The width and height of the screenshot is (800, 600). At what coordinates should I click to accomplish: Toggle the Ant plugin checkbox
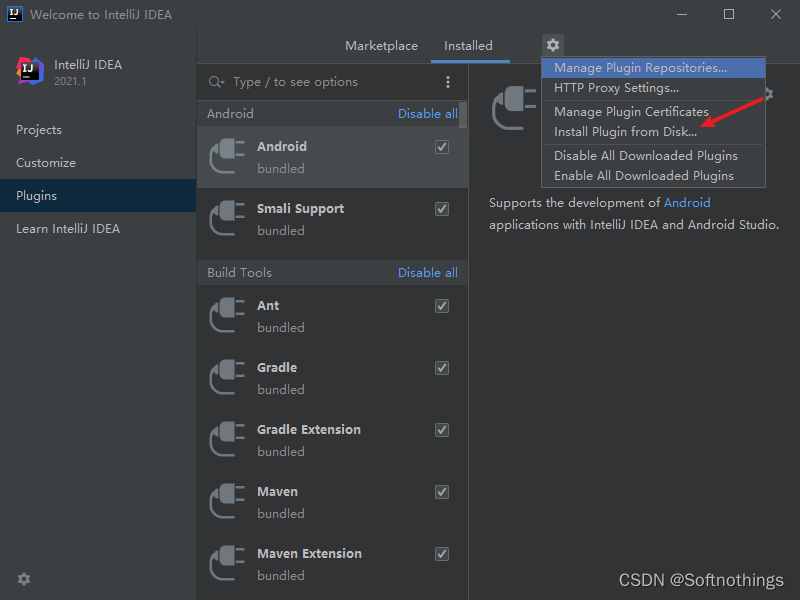click(x=442, y=306)
